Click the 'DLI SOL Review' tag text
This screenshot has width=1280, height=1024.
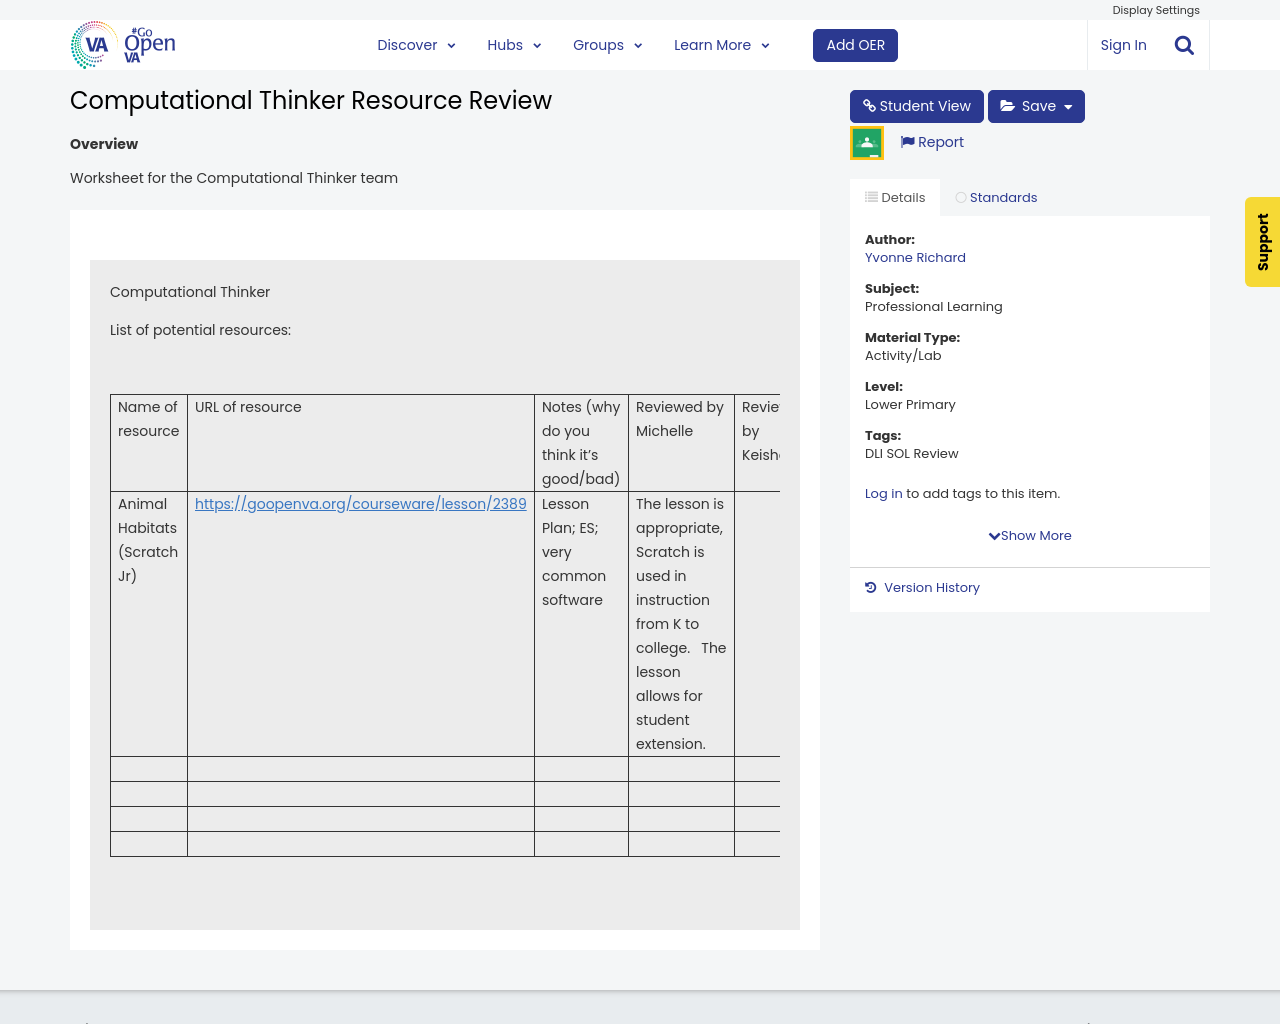[911, 454]
